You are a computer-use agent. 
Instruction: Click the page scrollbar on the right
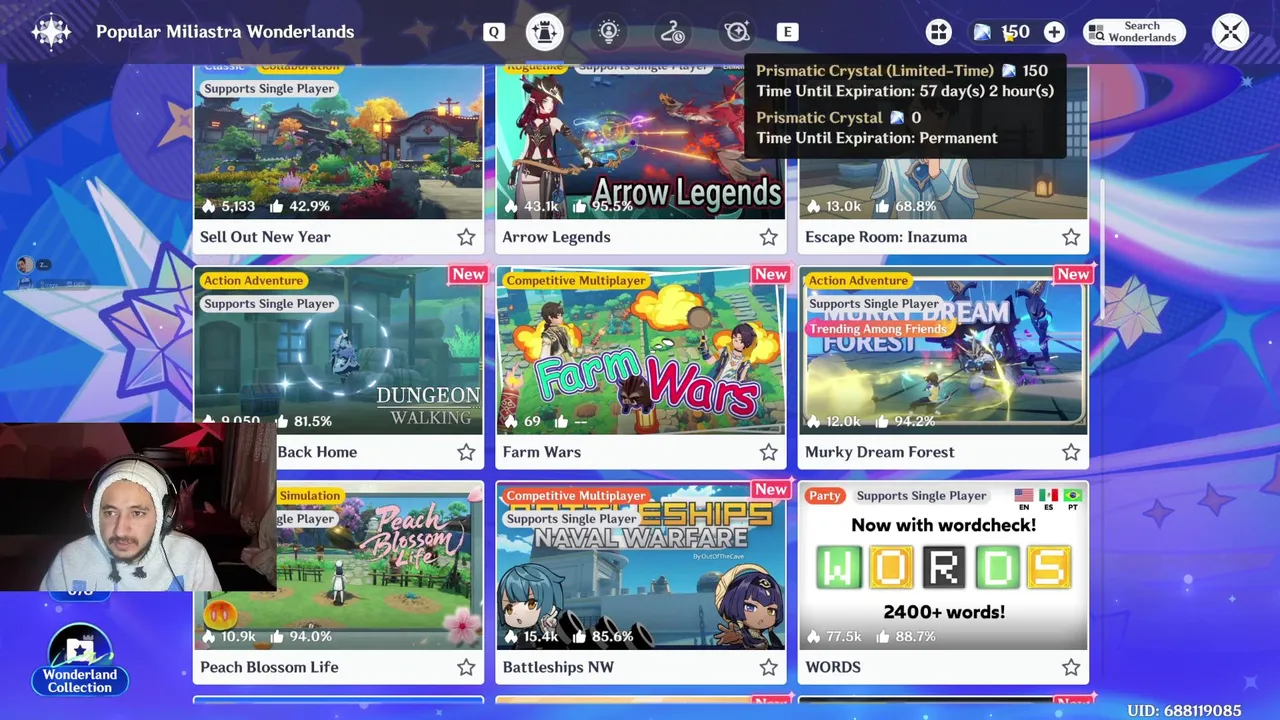click(1103, 250)
